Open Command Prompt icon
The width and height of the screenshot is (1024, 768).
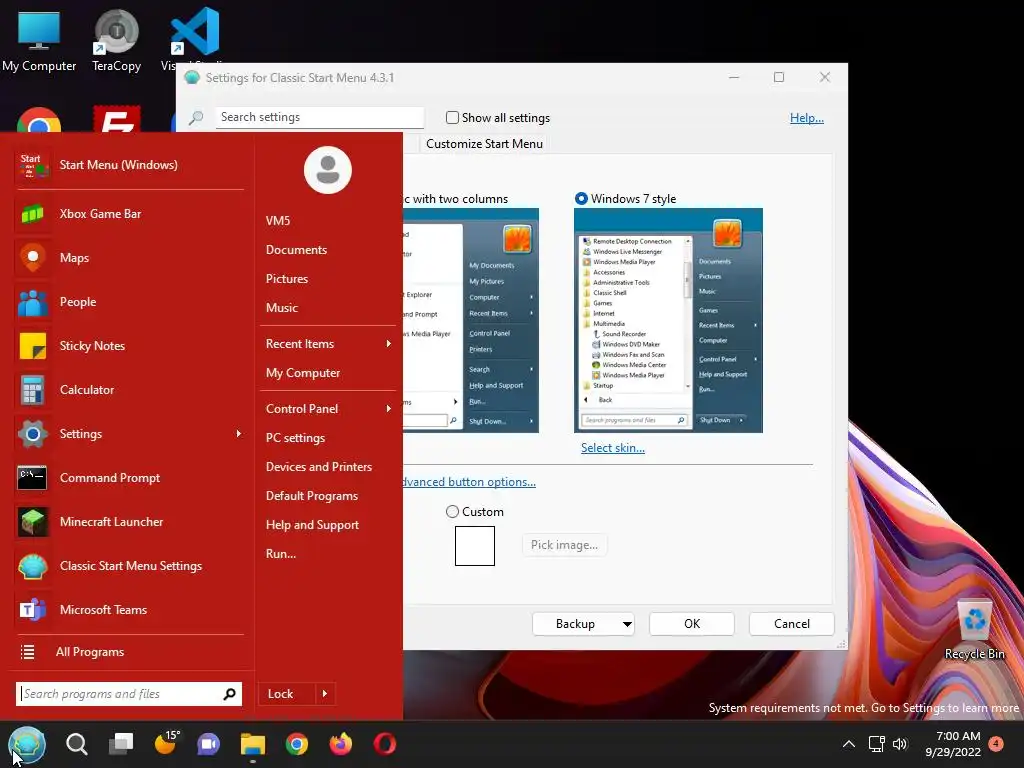pos(33,477)
